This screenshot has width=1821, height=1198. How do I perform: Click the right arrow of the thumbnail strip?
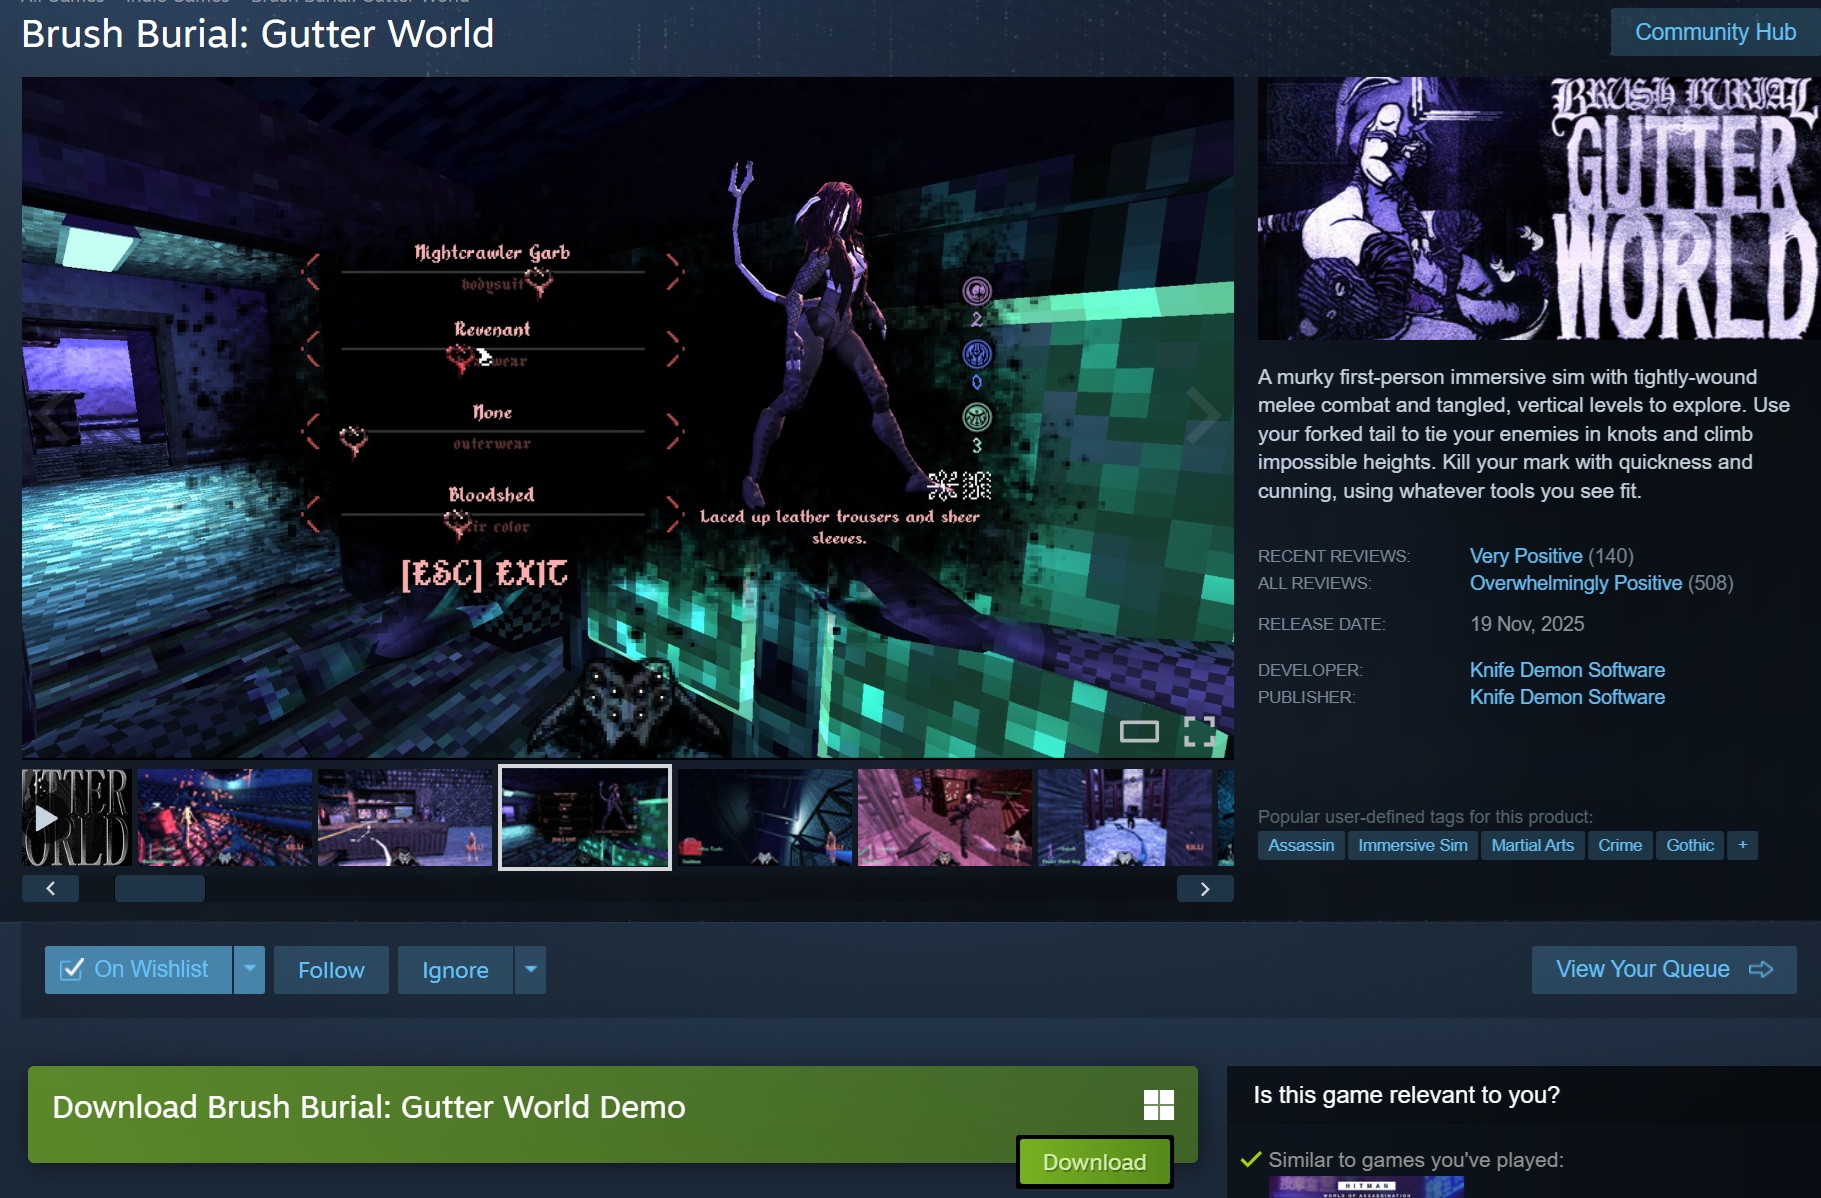(x=1205, y=888)
